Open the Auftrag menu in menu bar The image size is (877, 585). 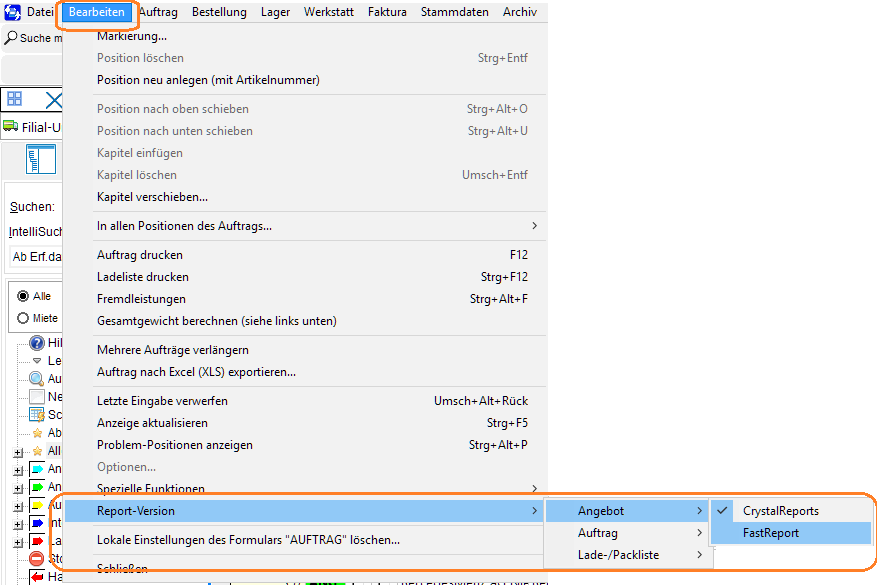pos(158,12)
